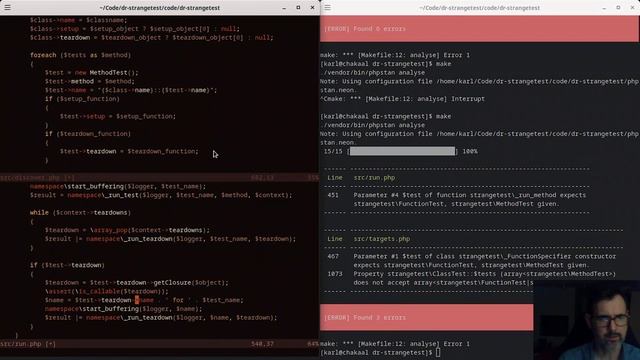Click the upper split's file status line
The image size is (640, 360).
point(160,178)
